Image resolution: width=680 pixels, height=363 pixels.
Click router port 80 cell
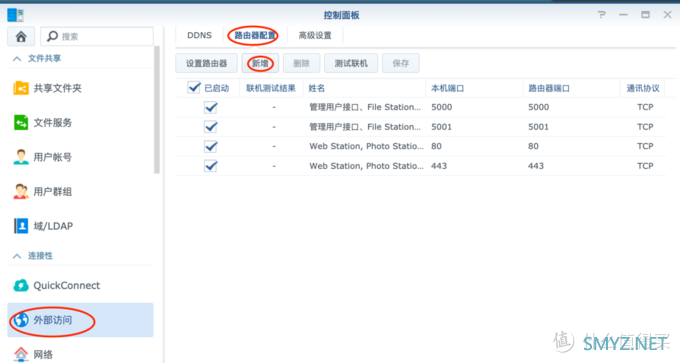coord(533,146)
